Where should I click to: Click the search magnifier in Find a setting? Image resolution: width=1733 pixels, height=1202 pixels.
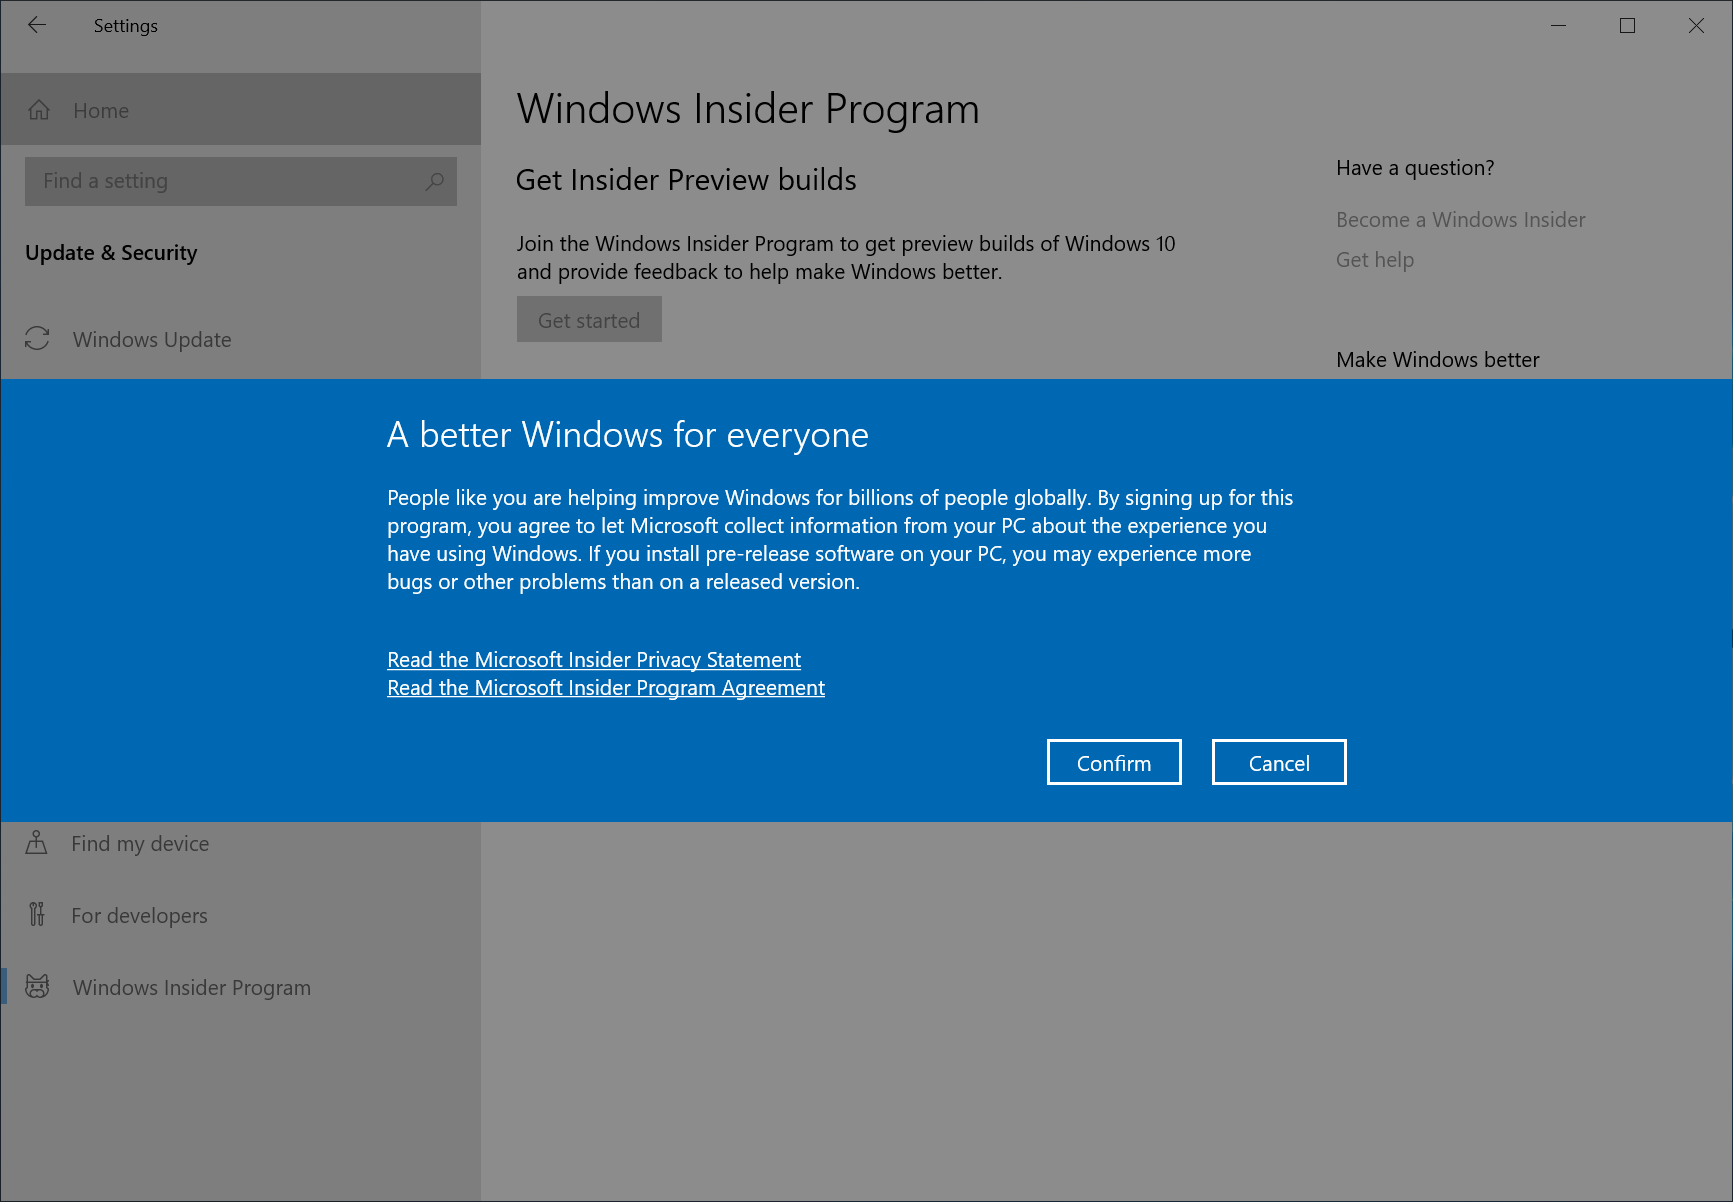pos(434,182)
